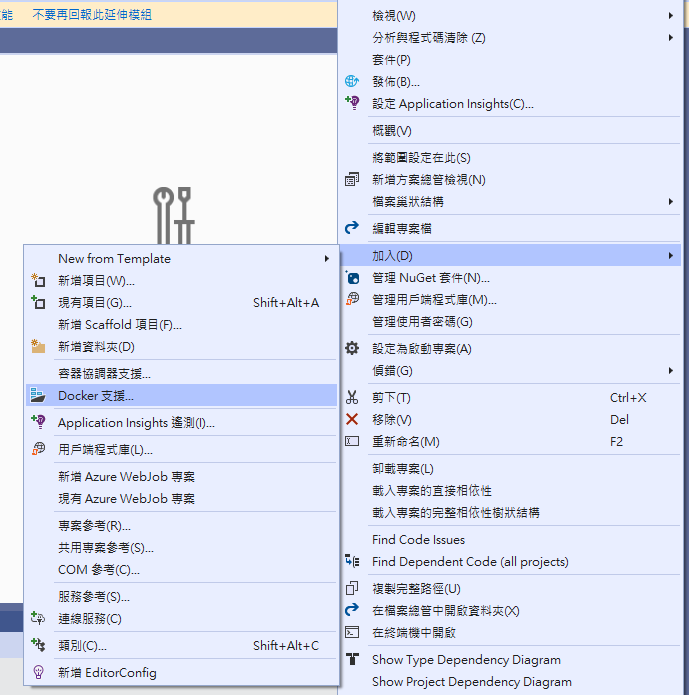
Task: Expand the 偵錯(G) submenu arrow
Action: pos(671,371)
